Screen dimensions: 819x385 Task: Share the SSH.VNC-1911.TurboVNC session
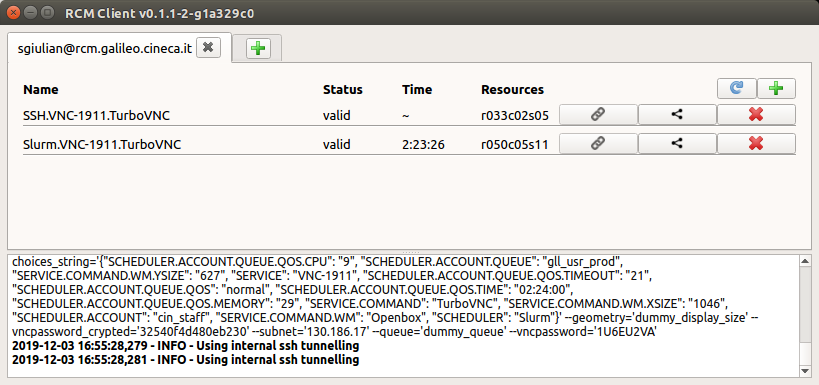(x=677, y=115)
